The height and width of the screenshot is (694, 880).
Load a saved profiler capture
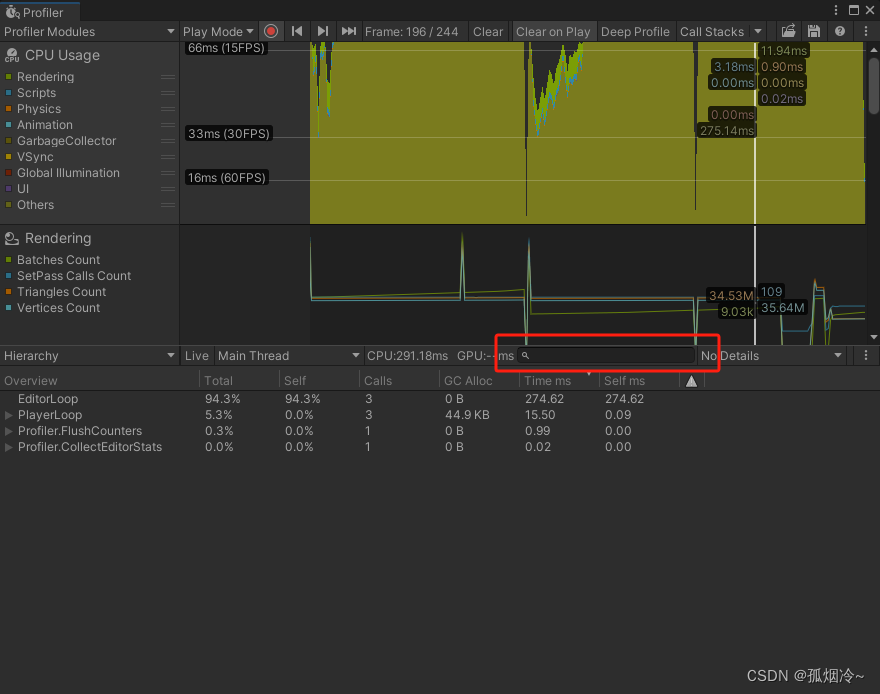[789, 31]
